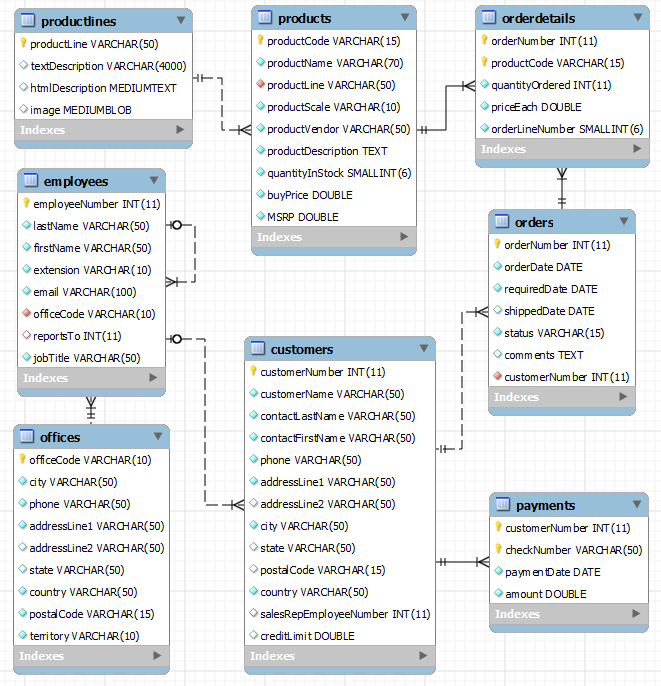Click the offices table title
This screenshot has height=686, width=661.
tap(60, 437)
